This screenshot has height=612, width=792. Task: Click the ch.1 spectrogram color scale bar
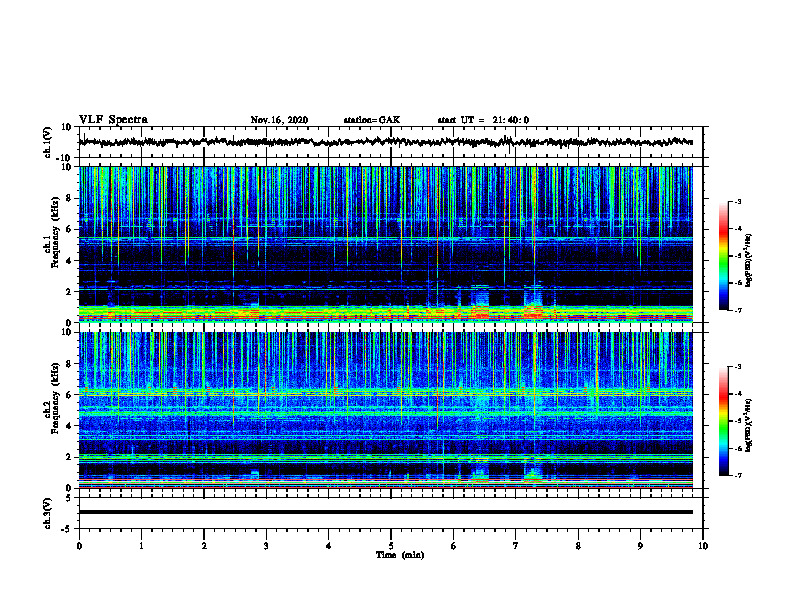(724, 256)
